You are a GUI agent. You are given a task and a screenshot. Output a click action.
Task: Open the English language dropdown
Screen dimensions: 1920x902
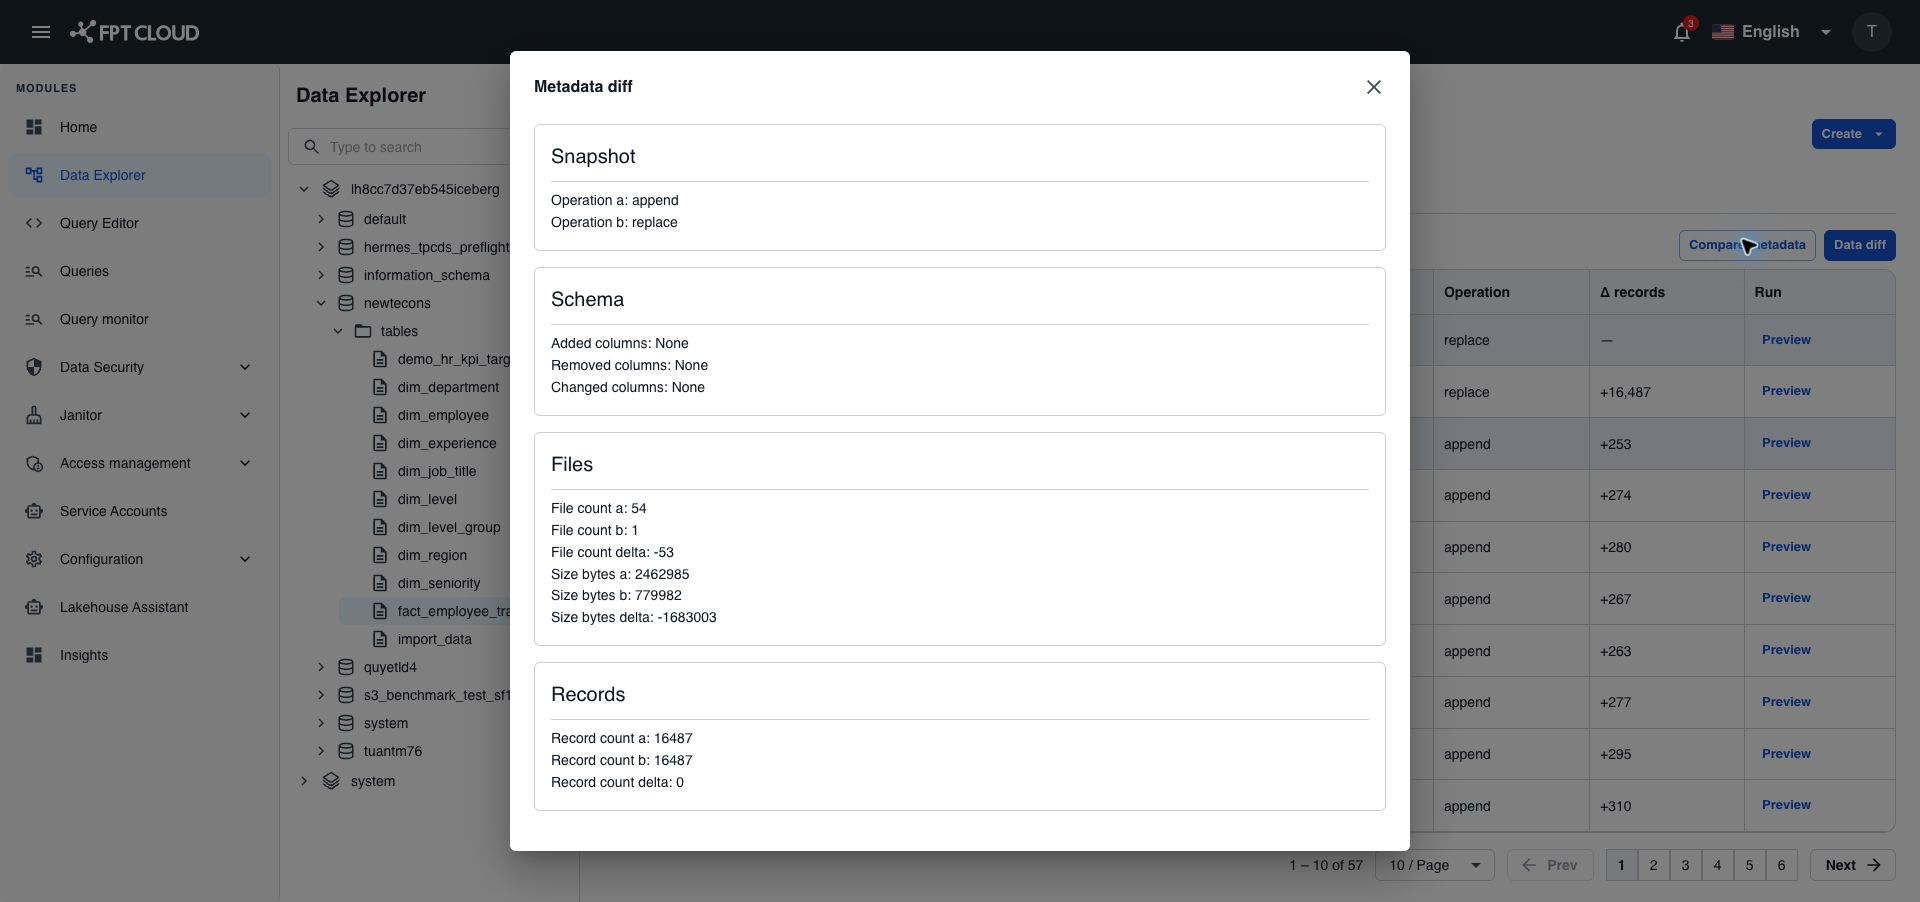(x=1771, y=32)
